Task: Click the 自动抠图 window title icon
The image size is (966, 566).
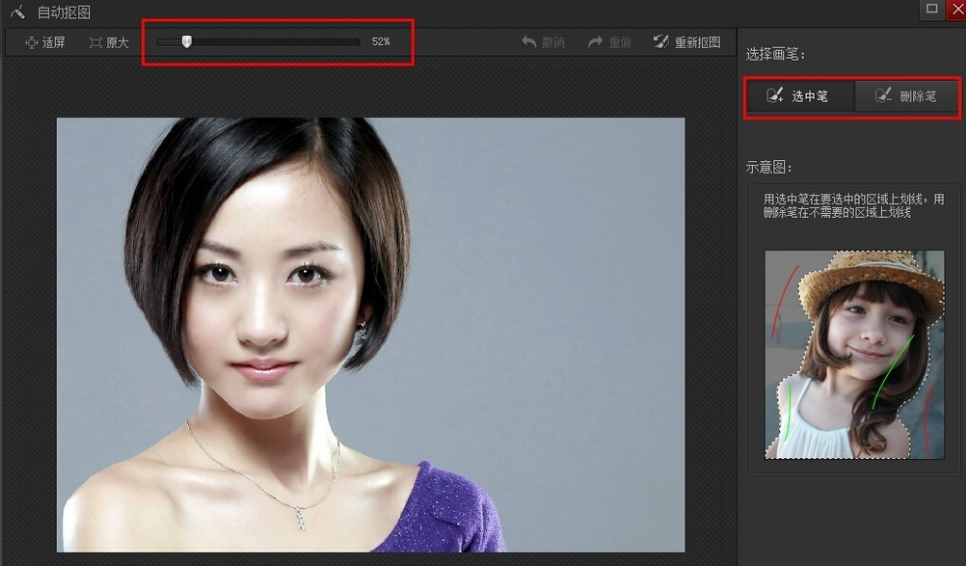Action: click(x=17, y=12)
